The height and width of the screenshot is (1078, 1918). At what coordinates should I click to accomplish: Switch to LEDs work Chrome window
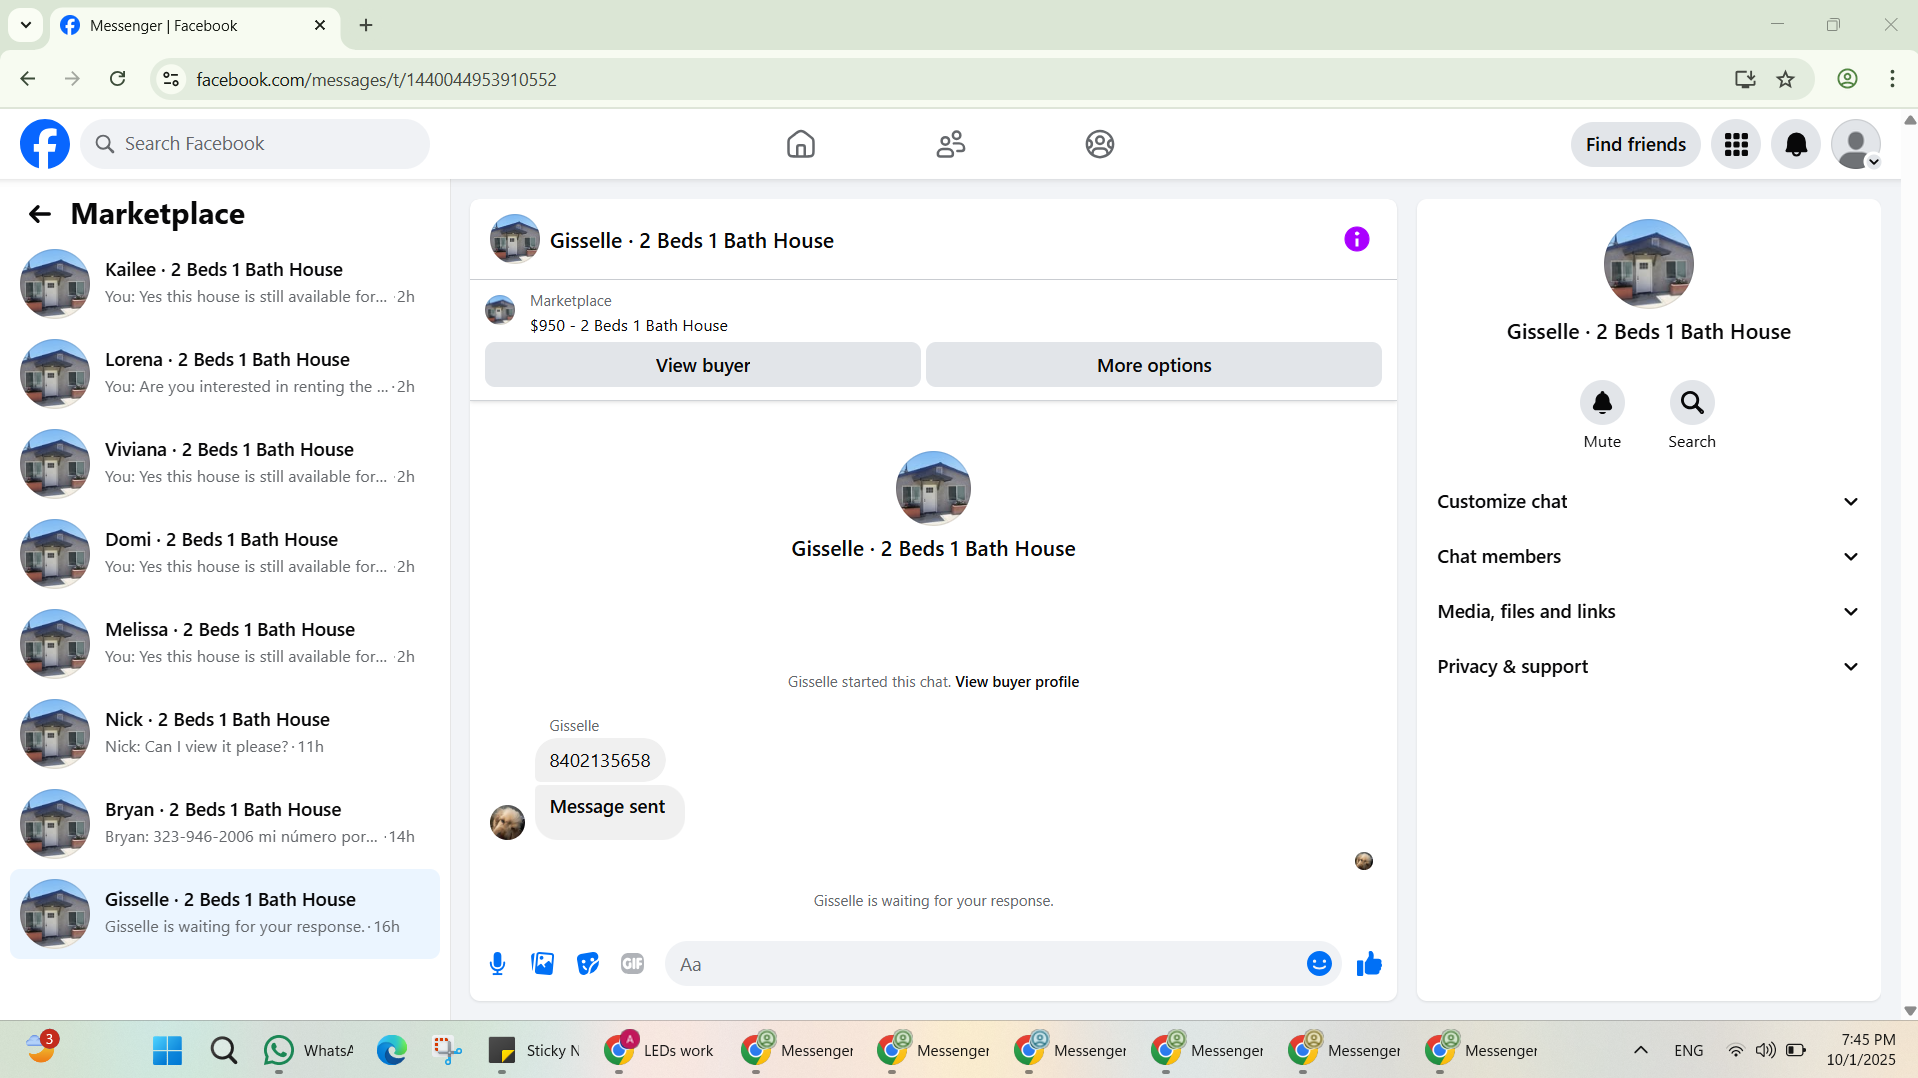tap(660, 1050)
